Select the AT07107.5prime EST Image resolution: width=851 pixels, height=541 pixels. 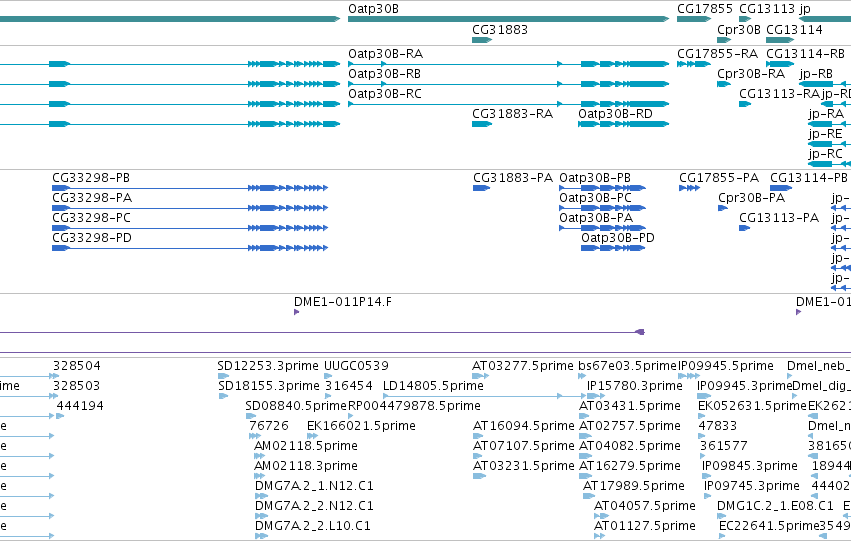pyautogui.click(x=523, y=446)
